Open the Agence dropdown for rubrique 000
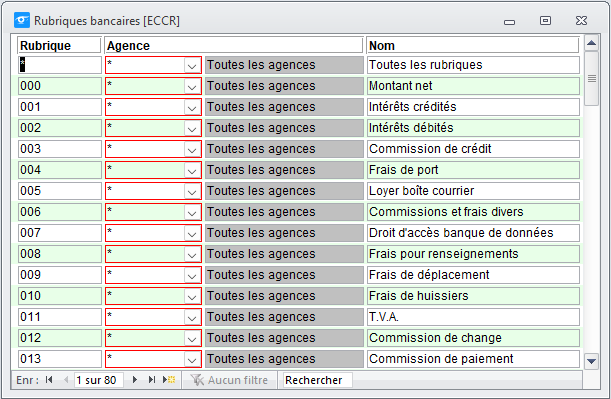611x399 pixels. tap(192, 86)
